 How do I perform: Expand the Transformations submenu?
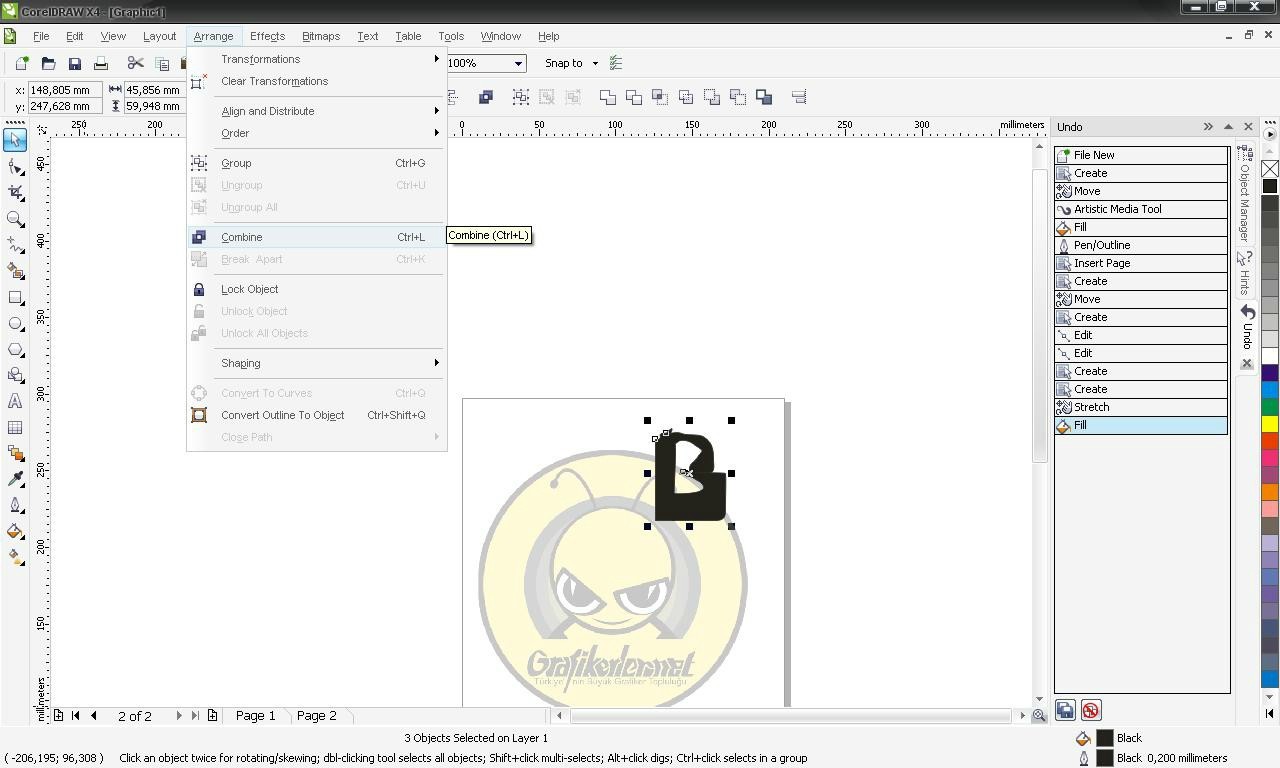tap(316, 59)
